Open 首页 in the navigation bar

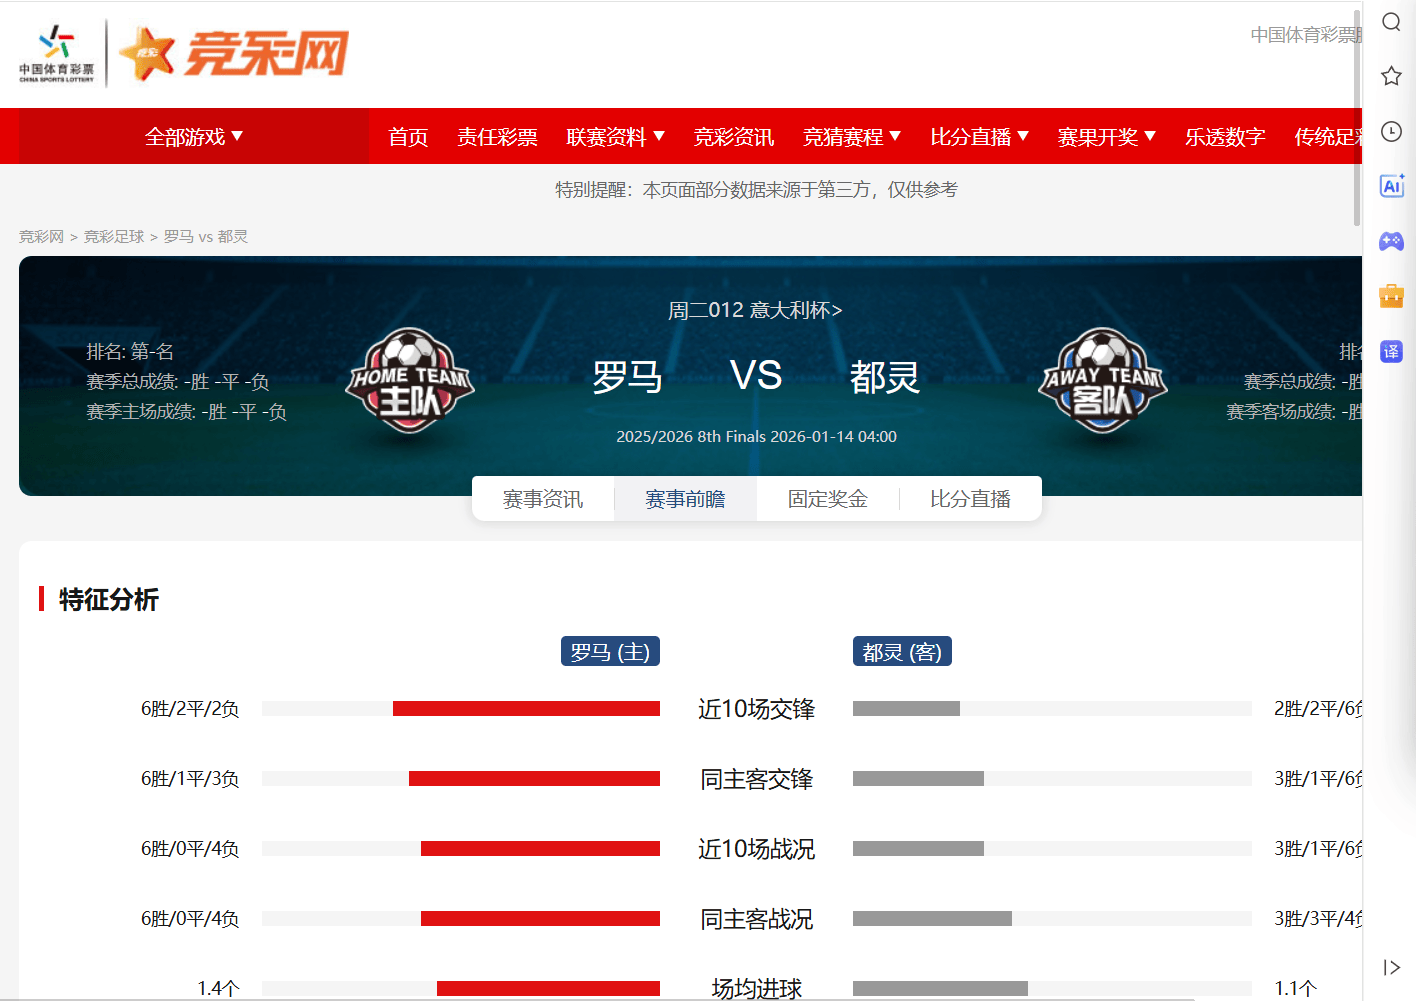pyautogui.click(x=408, y=137)
